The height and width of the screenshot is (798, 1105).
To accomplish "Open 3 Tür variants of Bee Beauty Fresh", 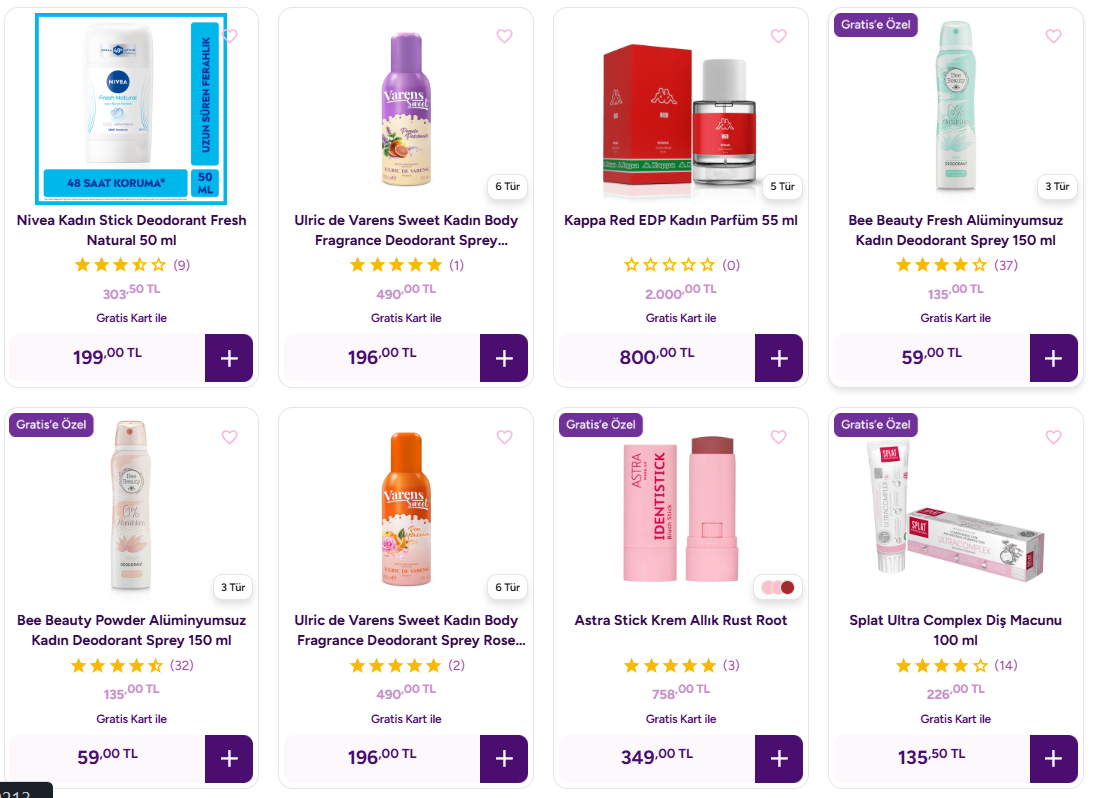I will (x=1056, y=186).
